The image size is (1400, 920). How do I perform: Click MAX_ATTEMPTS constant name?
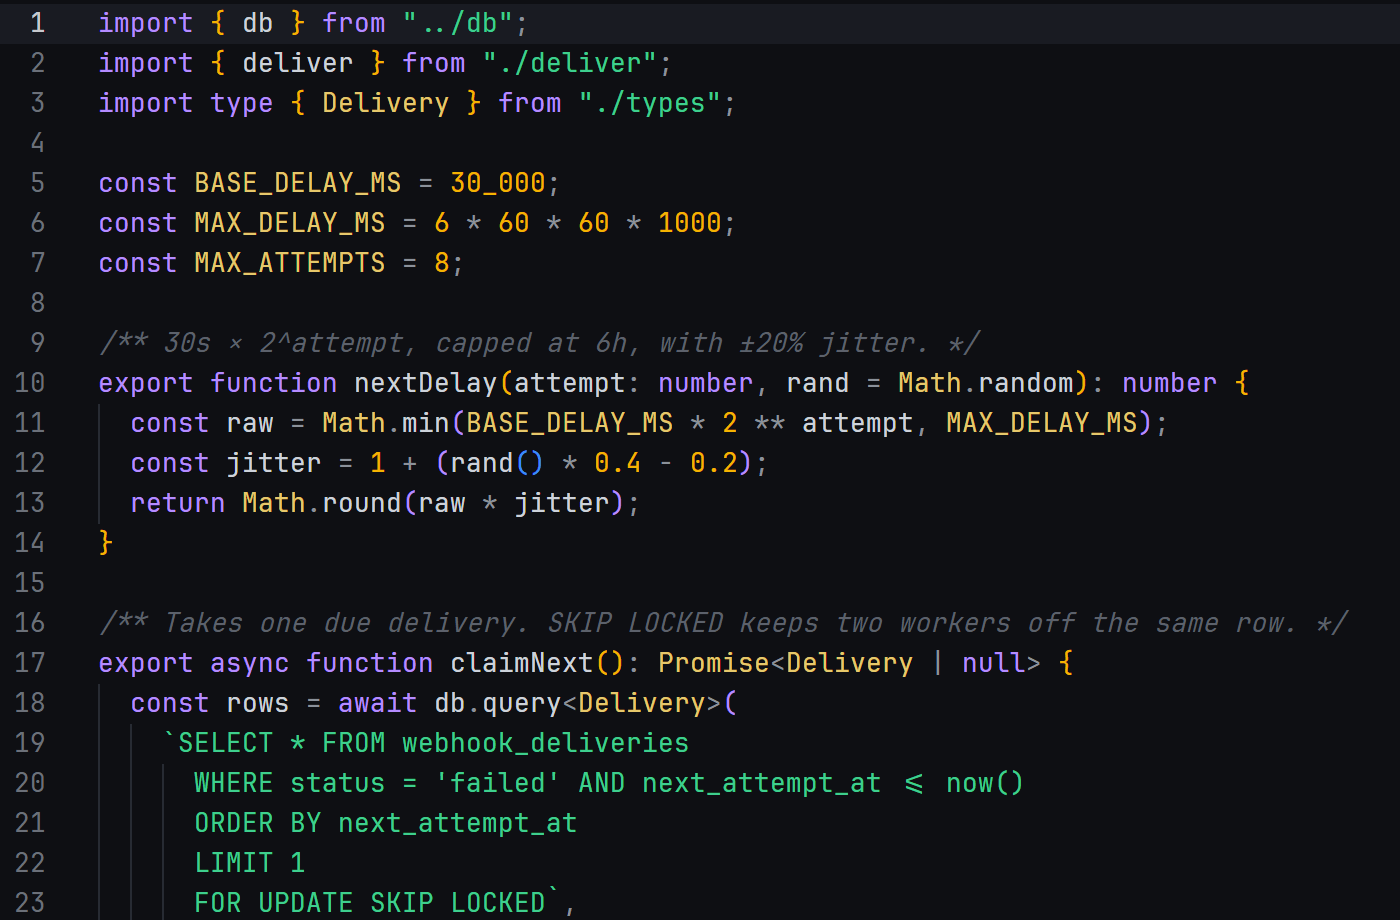(x=290, y=262)
